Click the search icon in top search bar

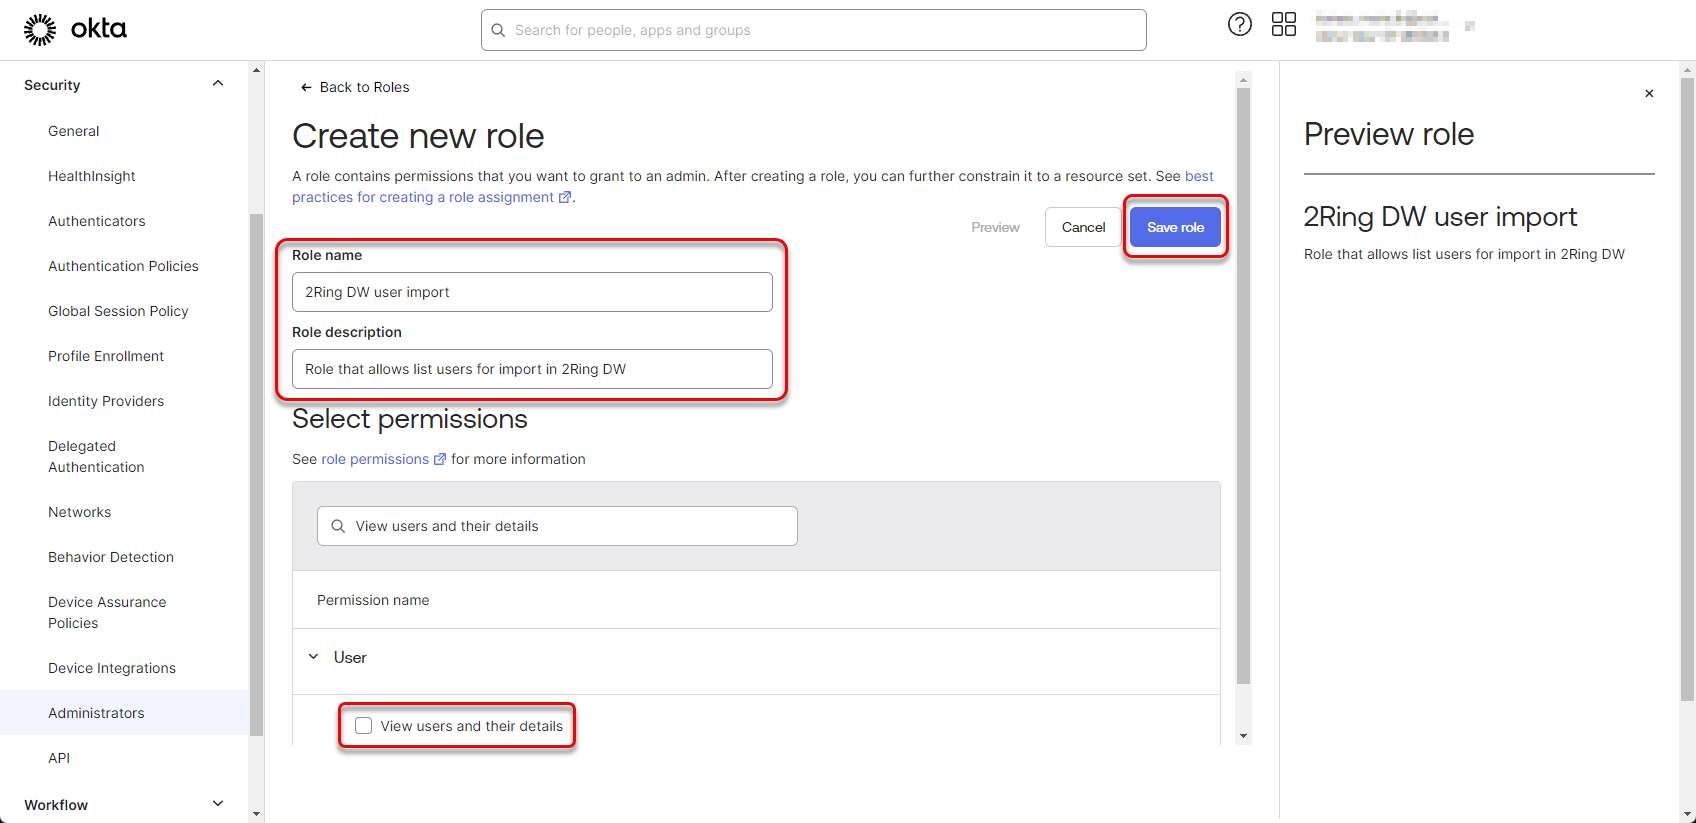coord(499,31)
